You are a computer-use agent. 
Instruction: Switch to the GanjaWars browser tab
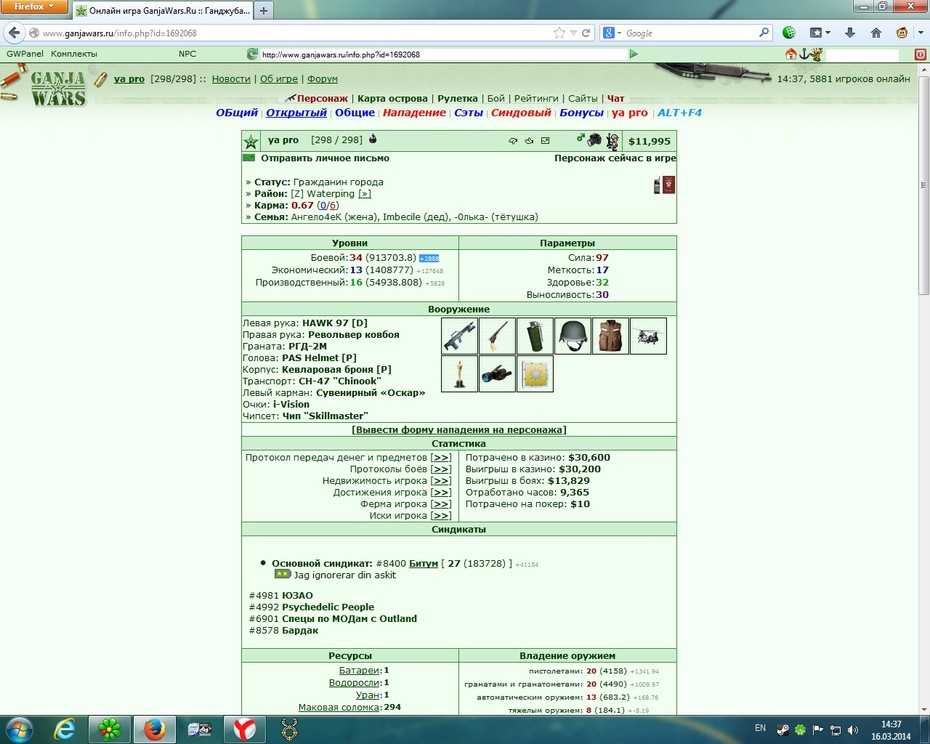[164, 11]
